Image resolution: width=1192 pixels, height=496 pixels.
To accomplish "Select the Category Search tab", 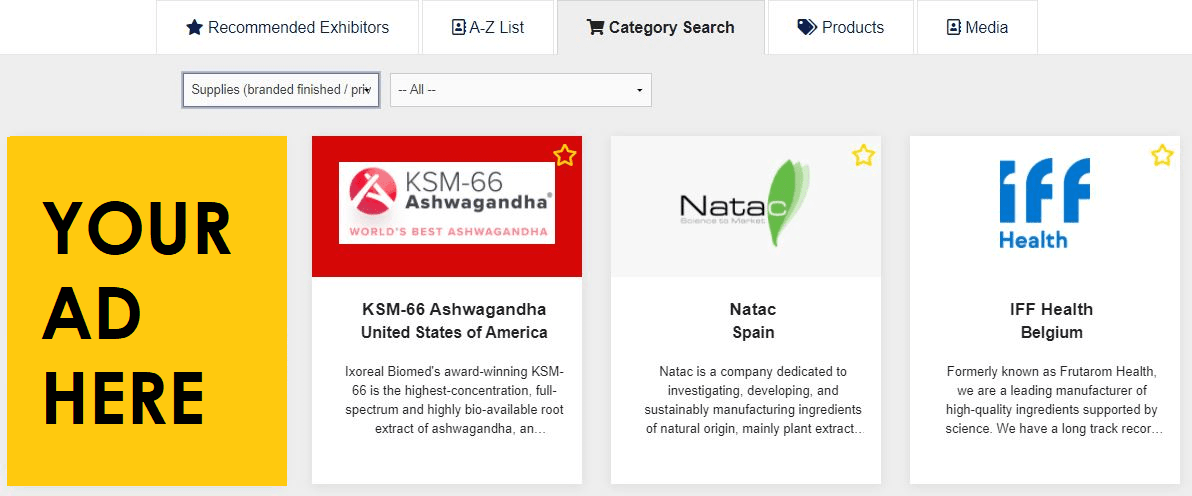I will tap(661, 27).
